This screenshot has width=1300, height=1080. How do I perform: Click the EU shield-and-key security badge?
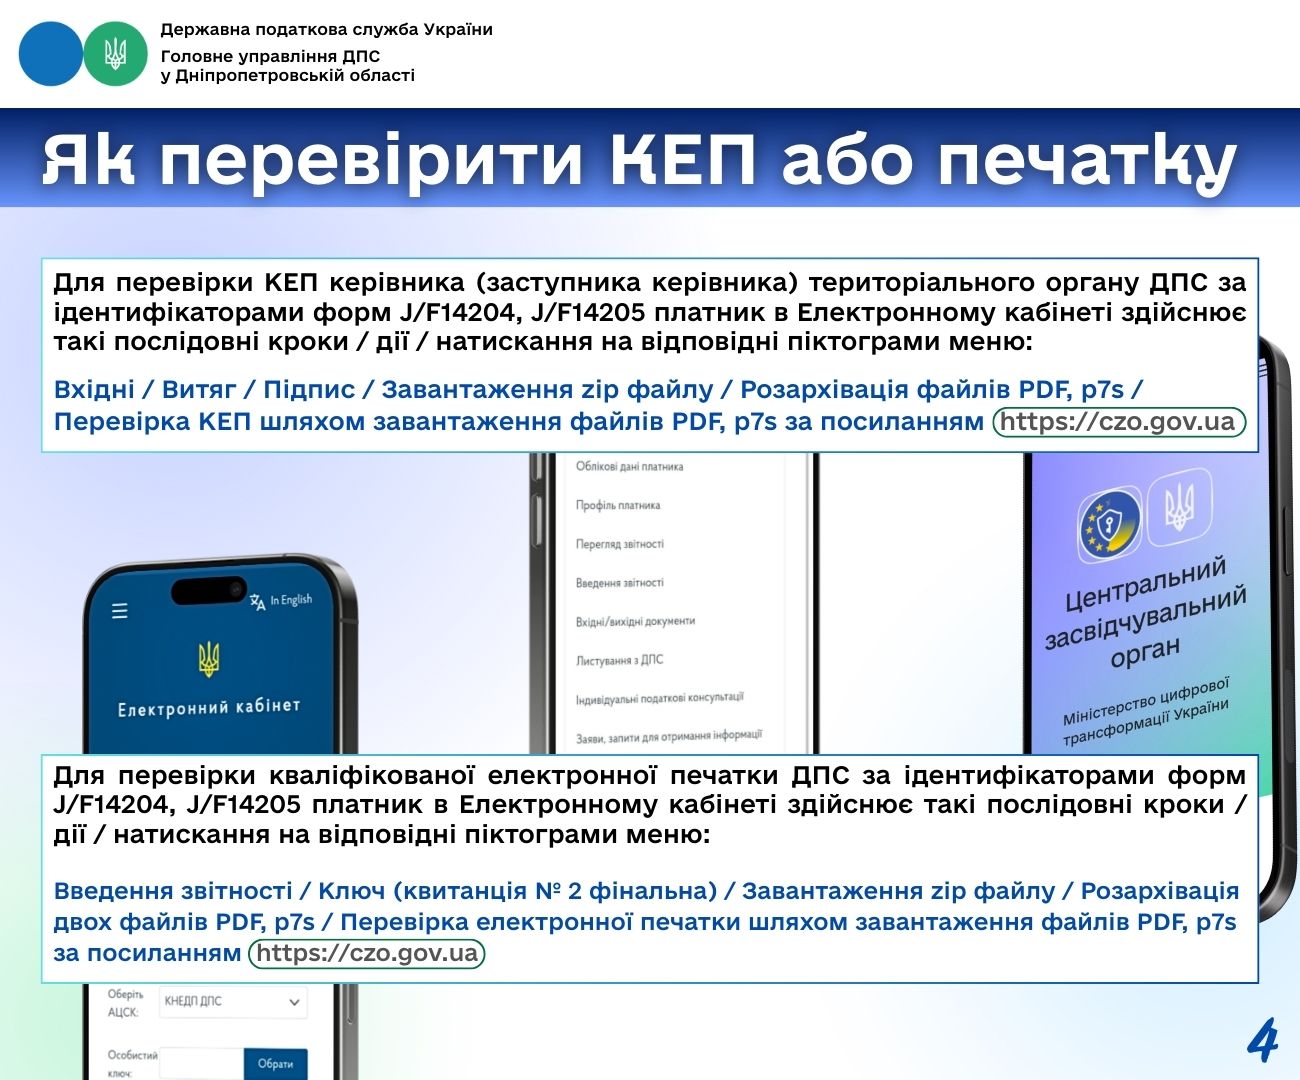coord(1109,523)
